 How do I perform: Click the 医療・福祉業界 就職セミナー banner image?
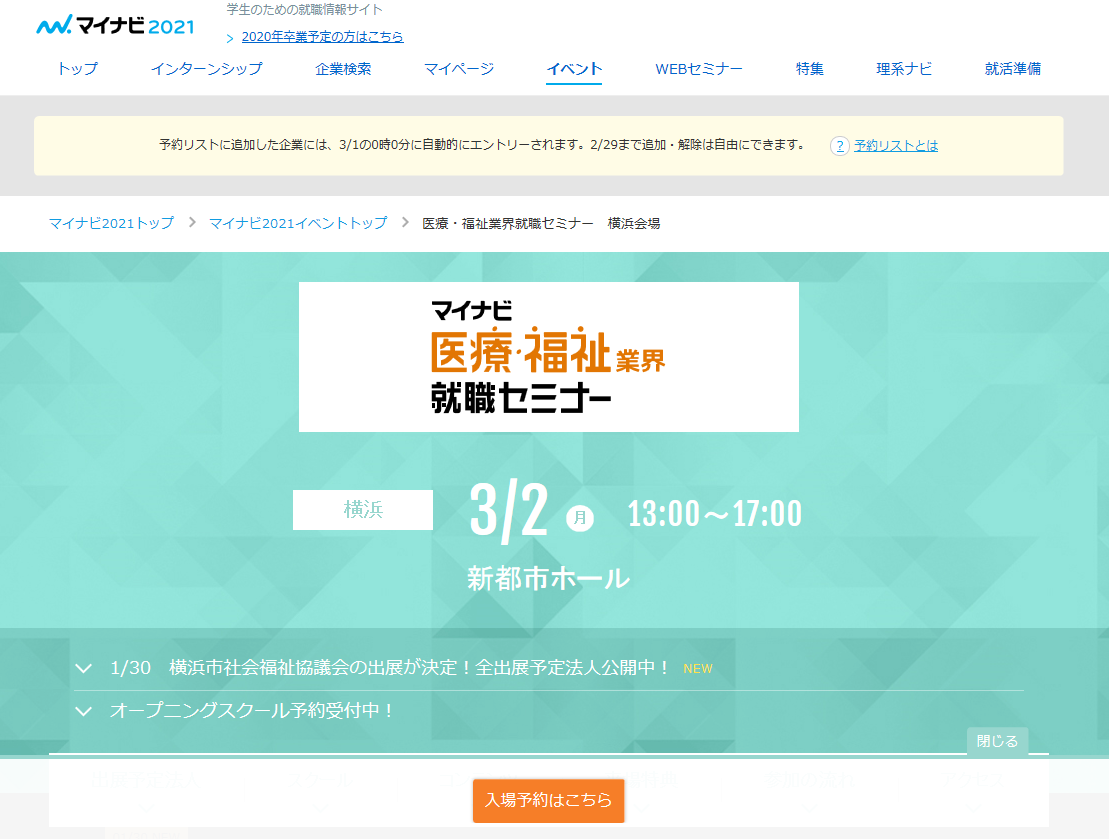[549, 357]
